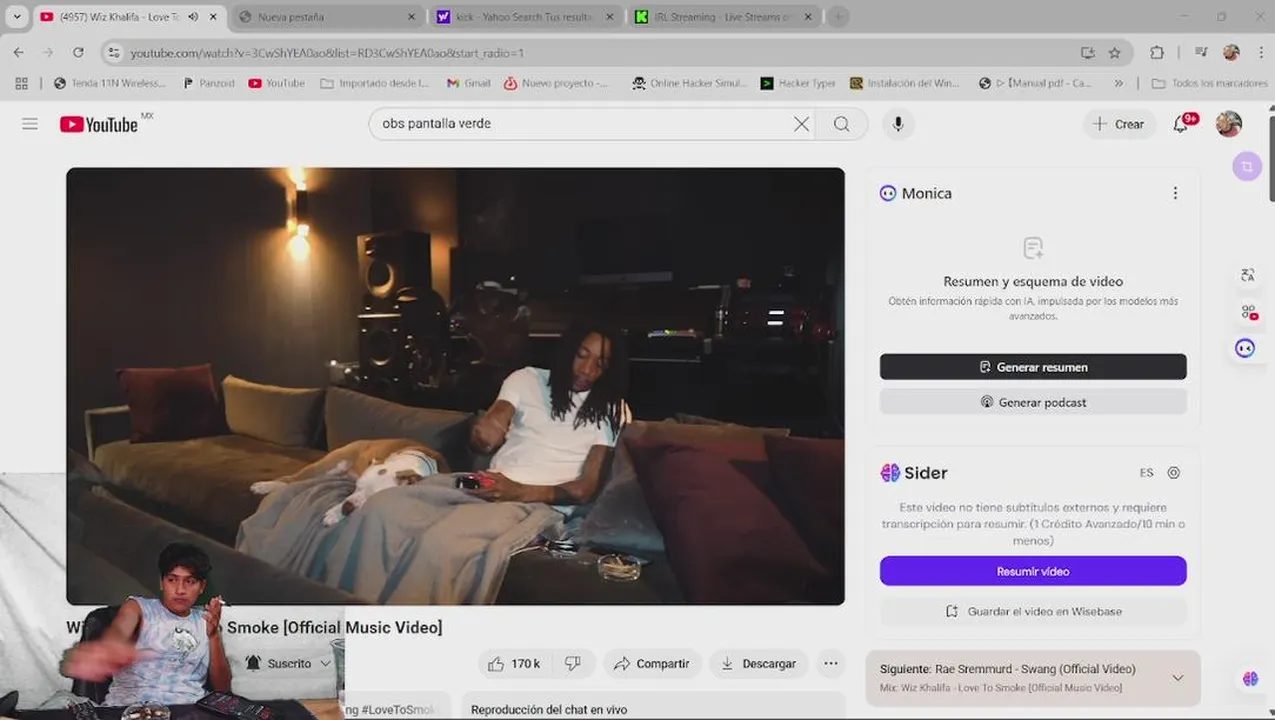Image resolution: width=1275 pixels, height=720 pixels.
Task: Open Monica panel options menu
Action: (x=1175, y=193)
